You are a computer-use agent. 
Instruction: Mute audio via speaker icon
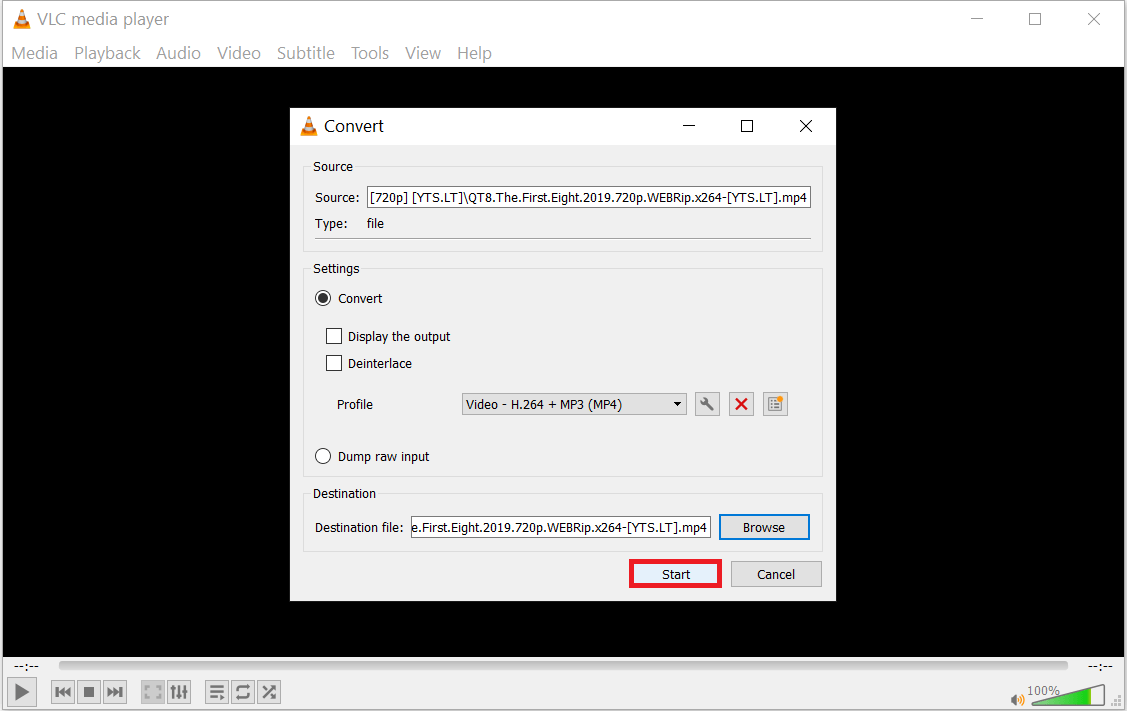tap(1017, 699)
